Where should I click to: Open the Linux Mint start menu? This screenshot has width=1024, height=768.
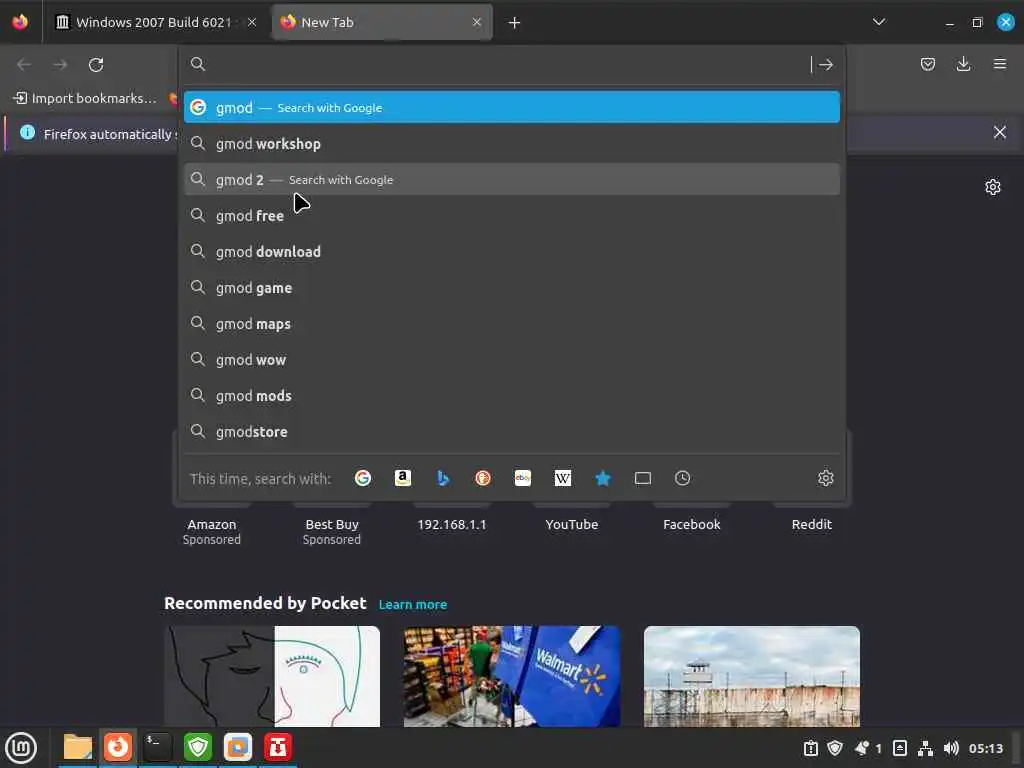point(21,748)
